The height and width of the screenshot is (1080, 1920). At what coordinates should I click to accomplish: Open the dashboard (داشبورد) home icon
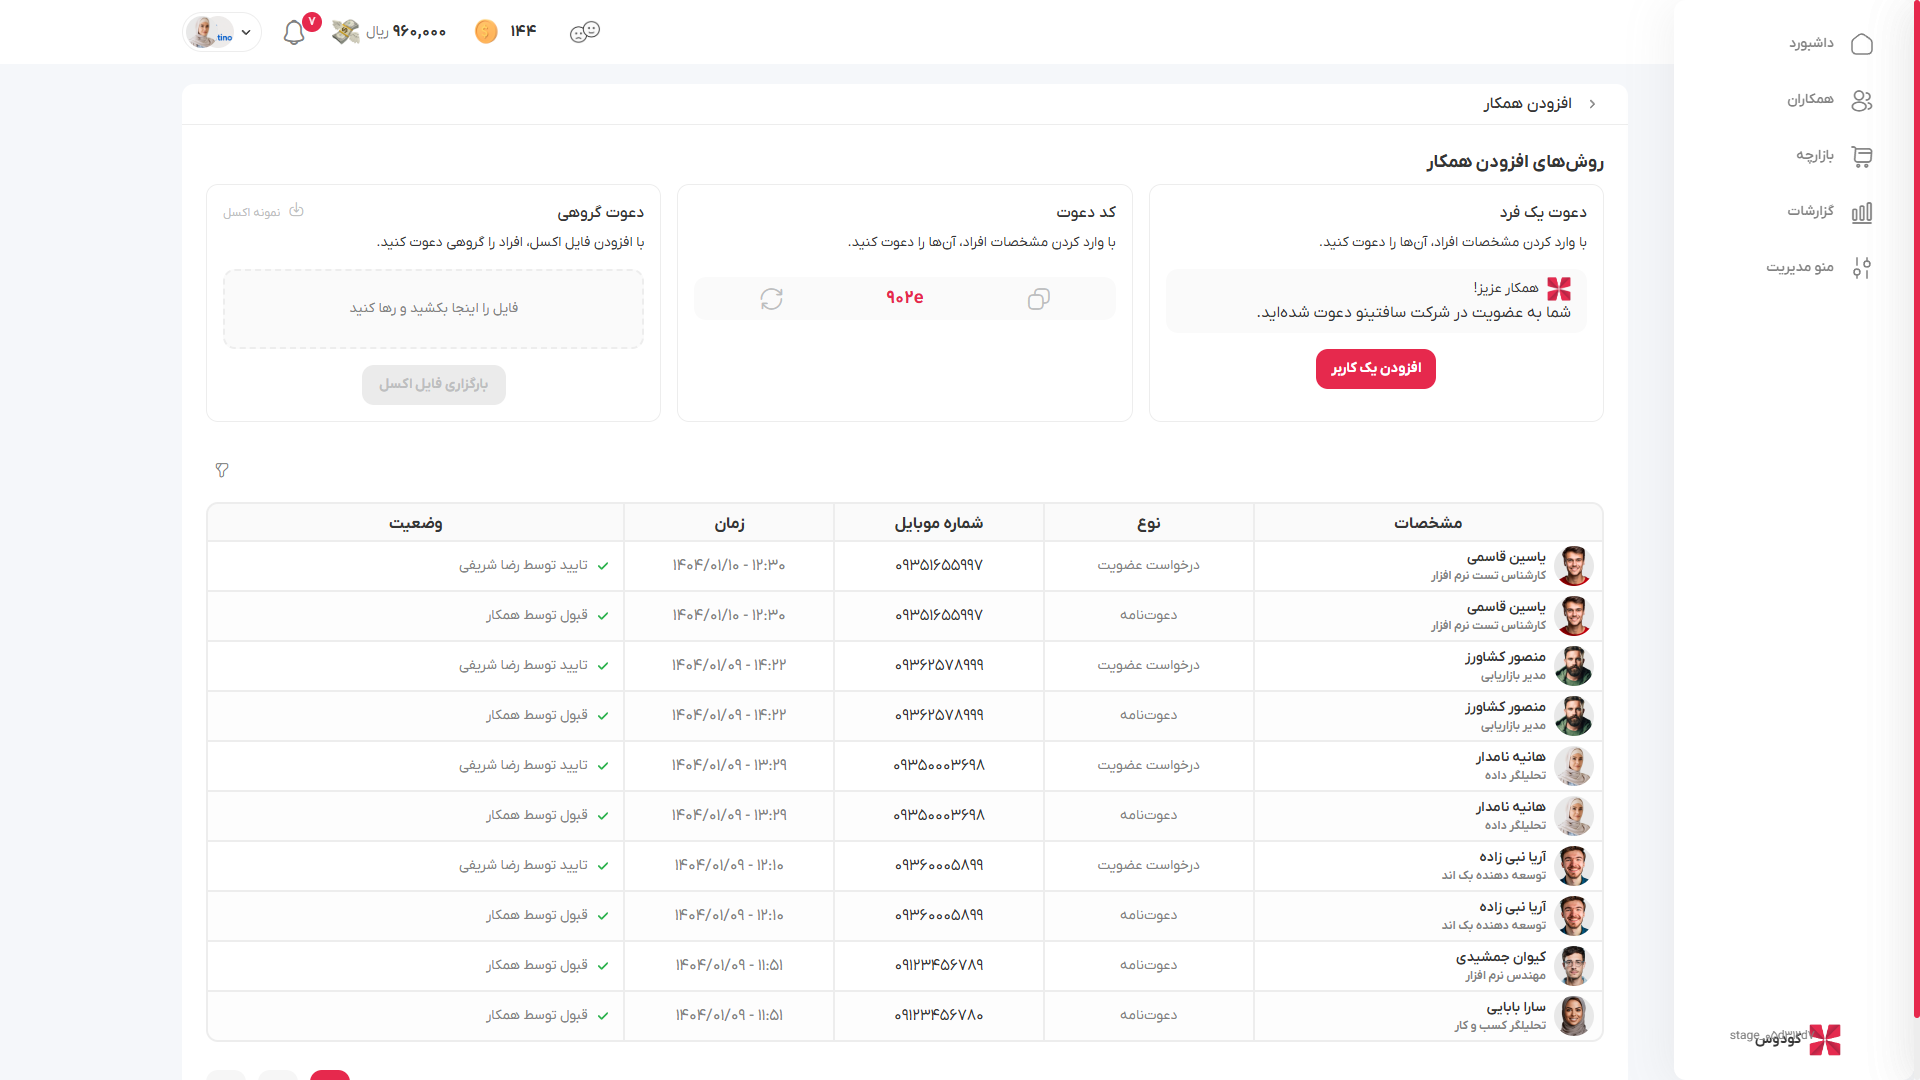(1861, 44)
